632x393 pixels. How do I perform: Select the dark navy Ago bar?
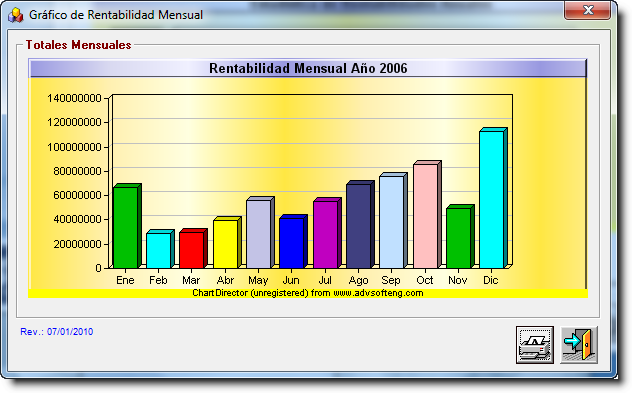358,226
